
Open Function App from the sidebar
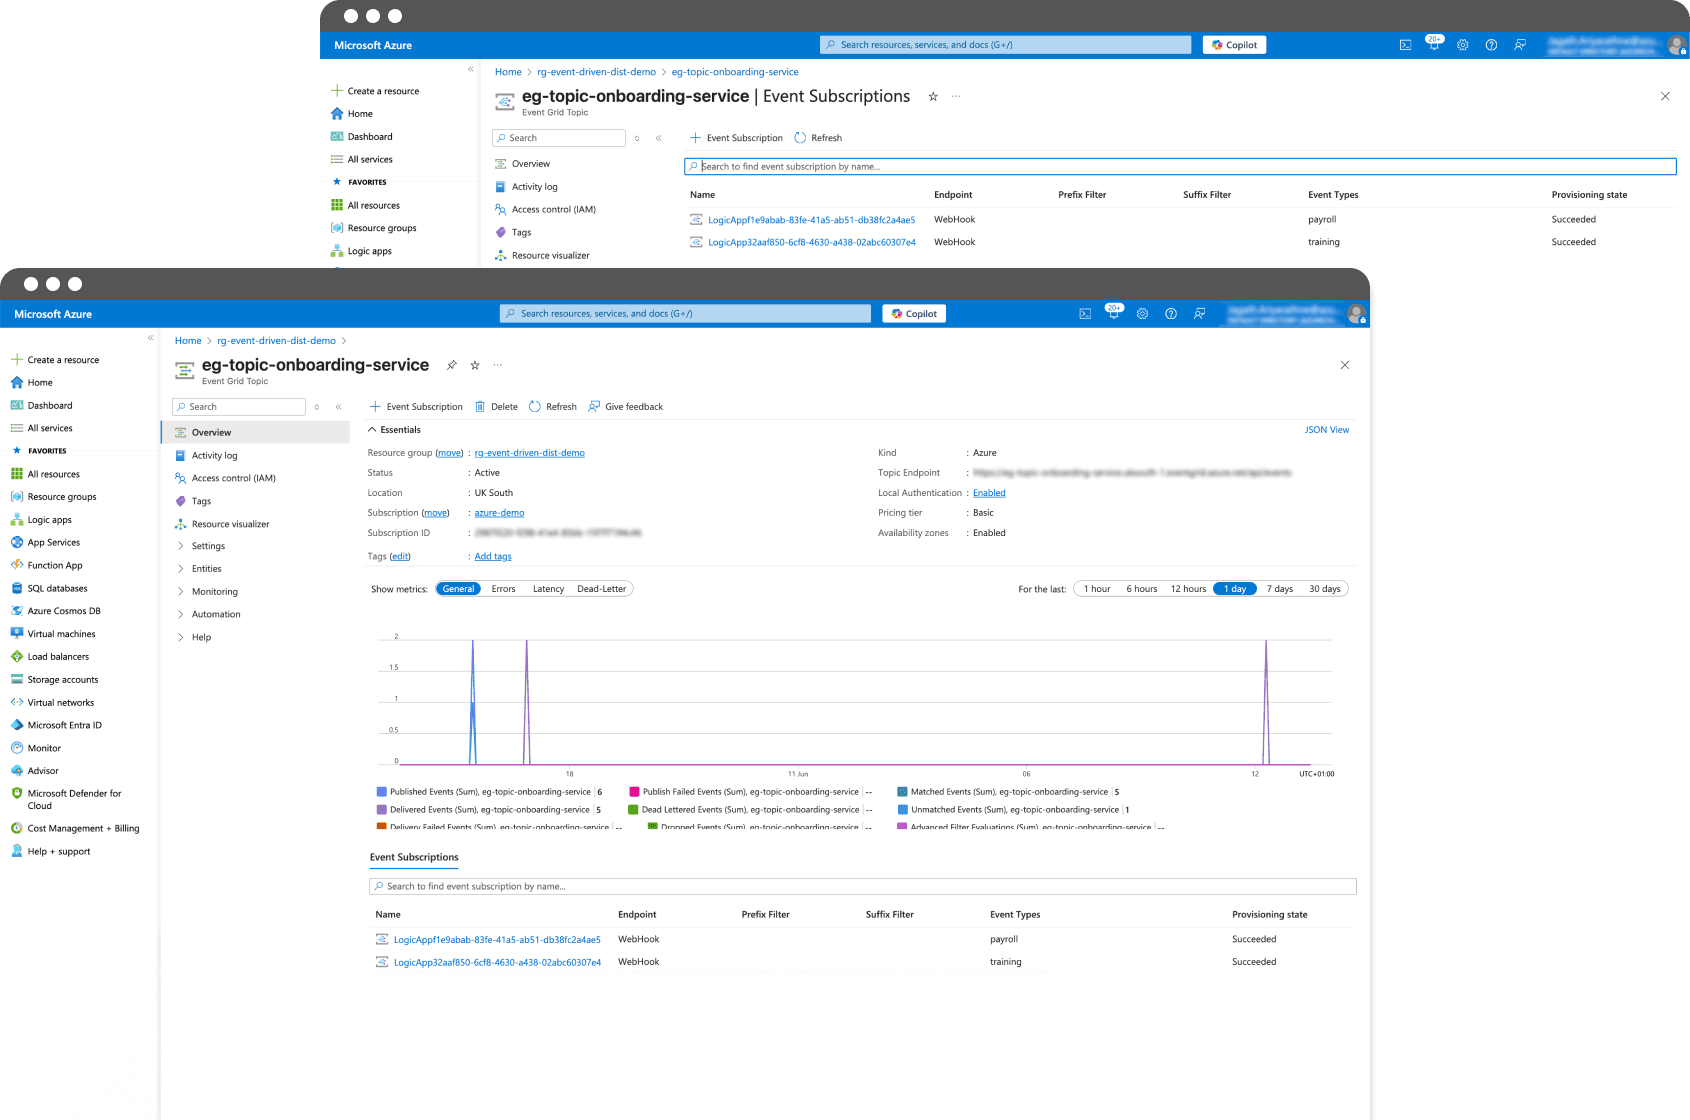(54, 566)
